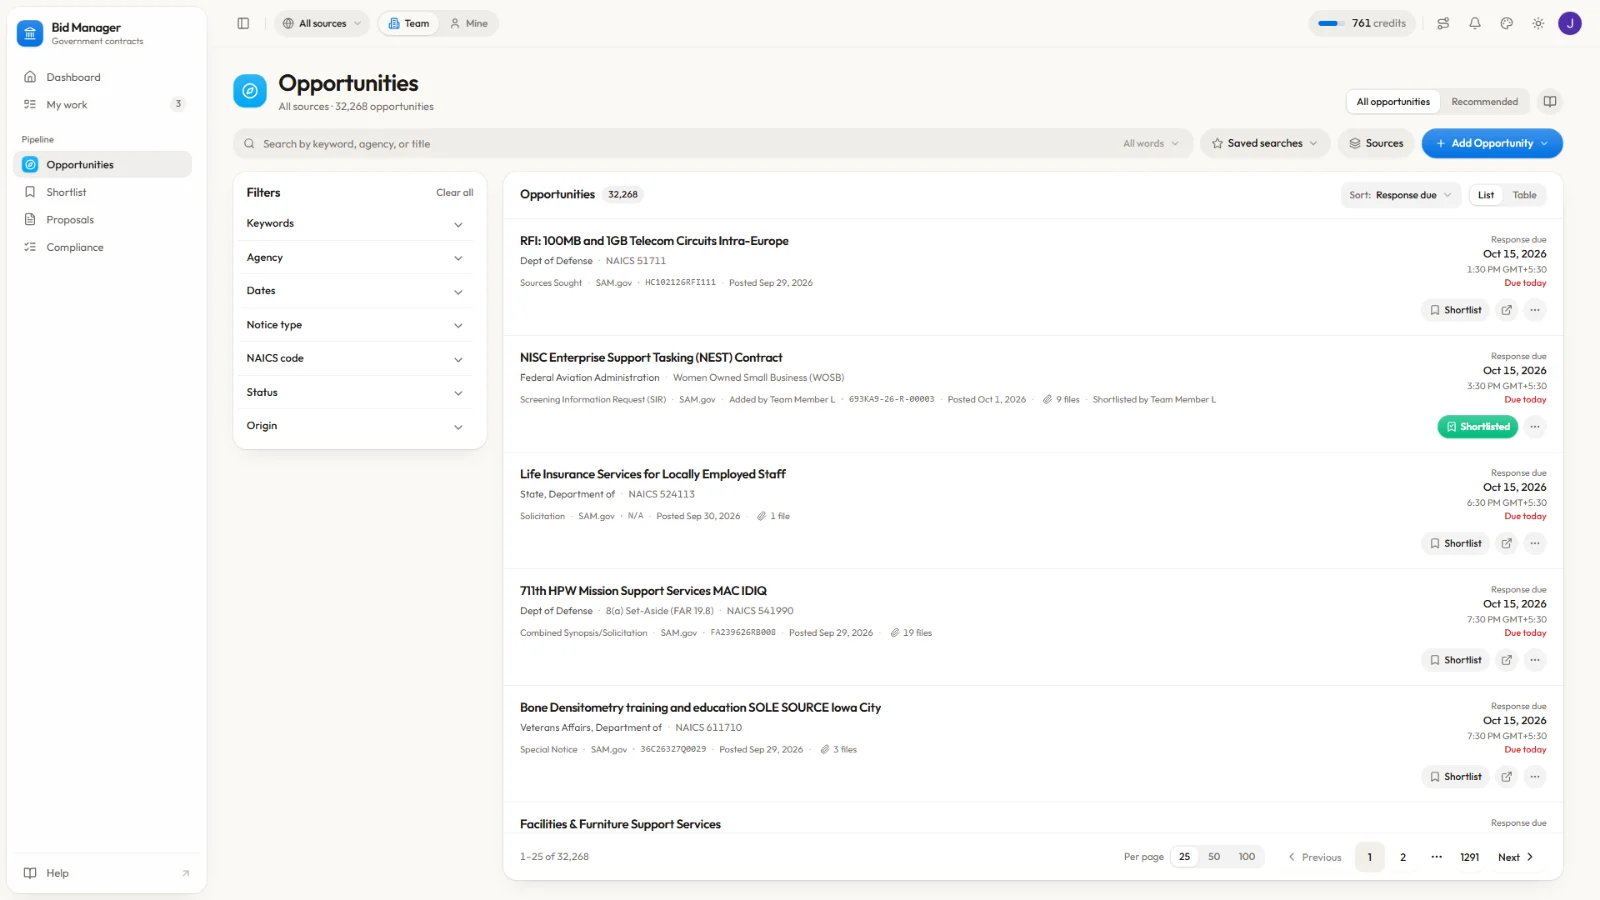Switch to Table view

pyautogui.click(x=1524, y=195)
